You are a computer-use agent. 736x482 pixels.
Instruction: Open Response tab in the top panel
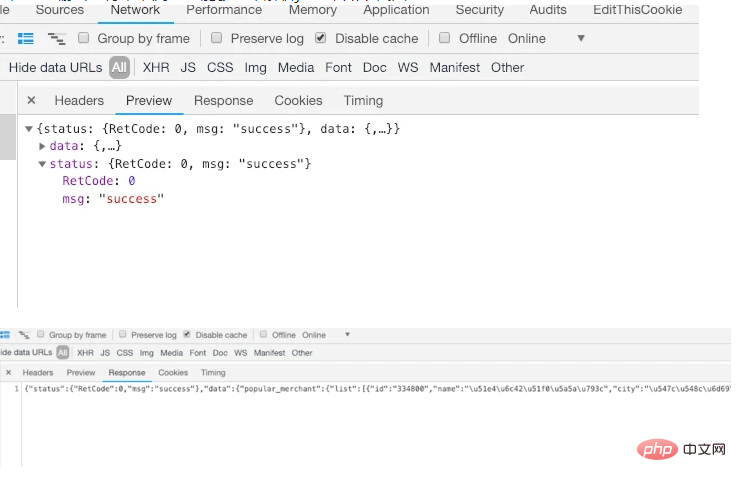pyautogui.click(x=223, y=100)
